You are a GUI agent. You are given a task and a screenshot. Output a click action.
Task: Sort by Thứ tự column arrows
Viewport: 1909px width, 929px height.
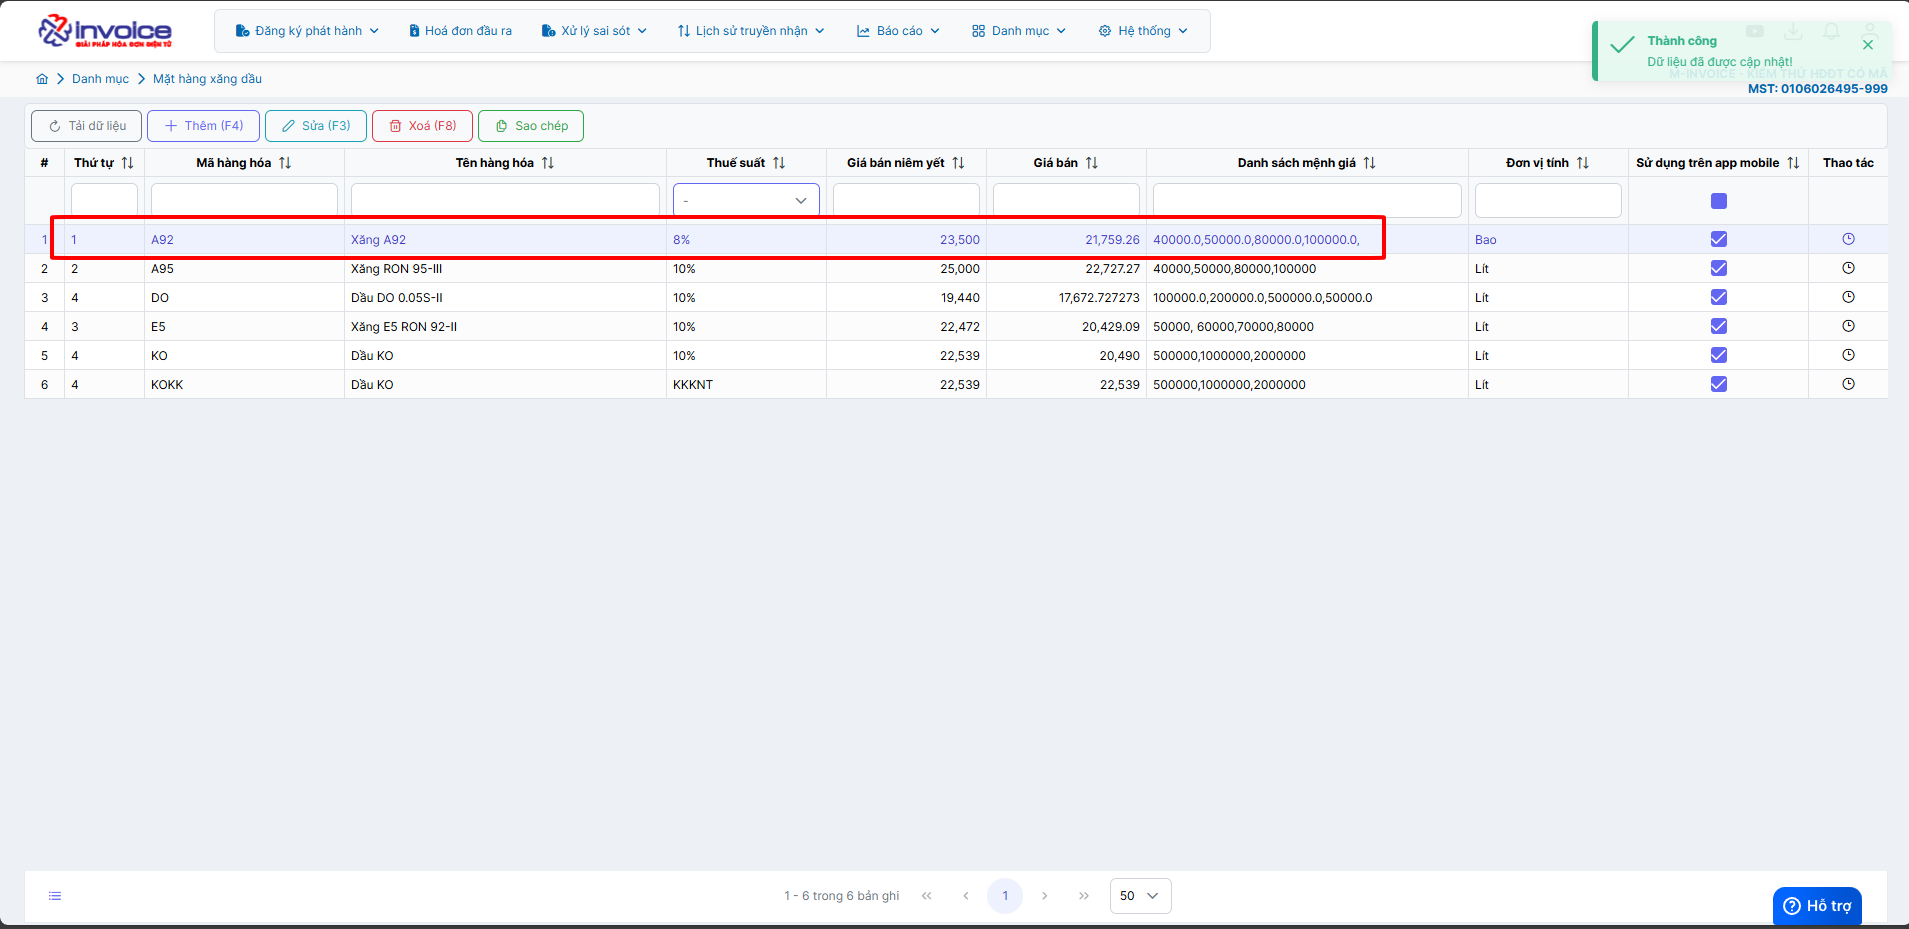point(127,163)
